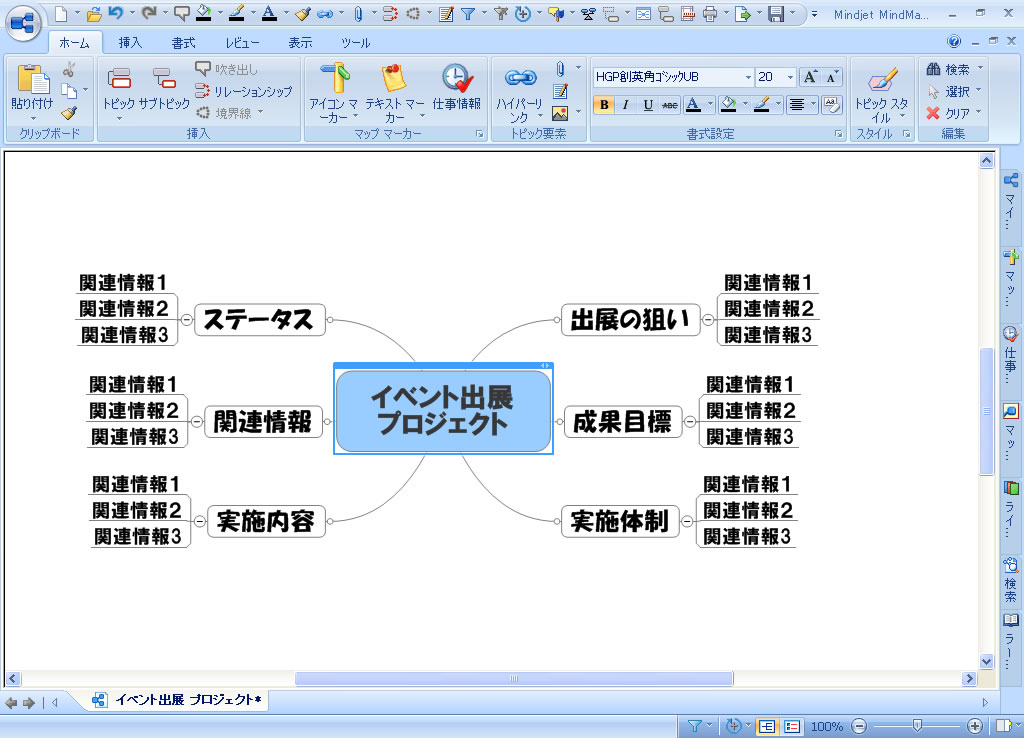Click the zoom slider handle in status bar
Image resolution: width=1024 pixels, height=738 pixels.
(916, 726)
